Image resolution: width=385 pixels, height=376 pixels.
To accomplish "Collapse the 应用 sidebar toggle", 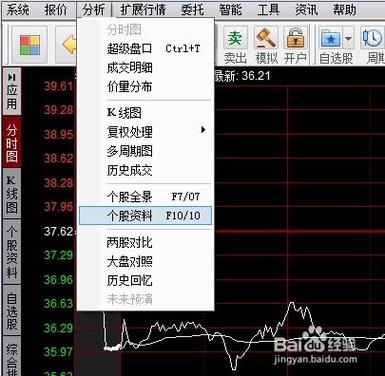I will click(12, 91).
